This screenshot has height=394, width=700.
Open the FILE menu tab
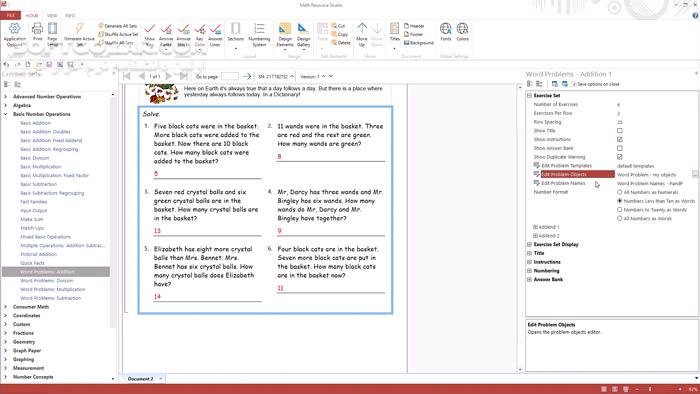10,15
